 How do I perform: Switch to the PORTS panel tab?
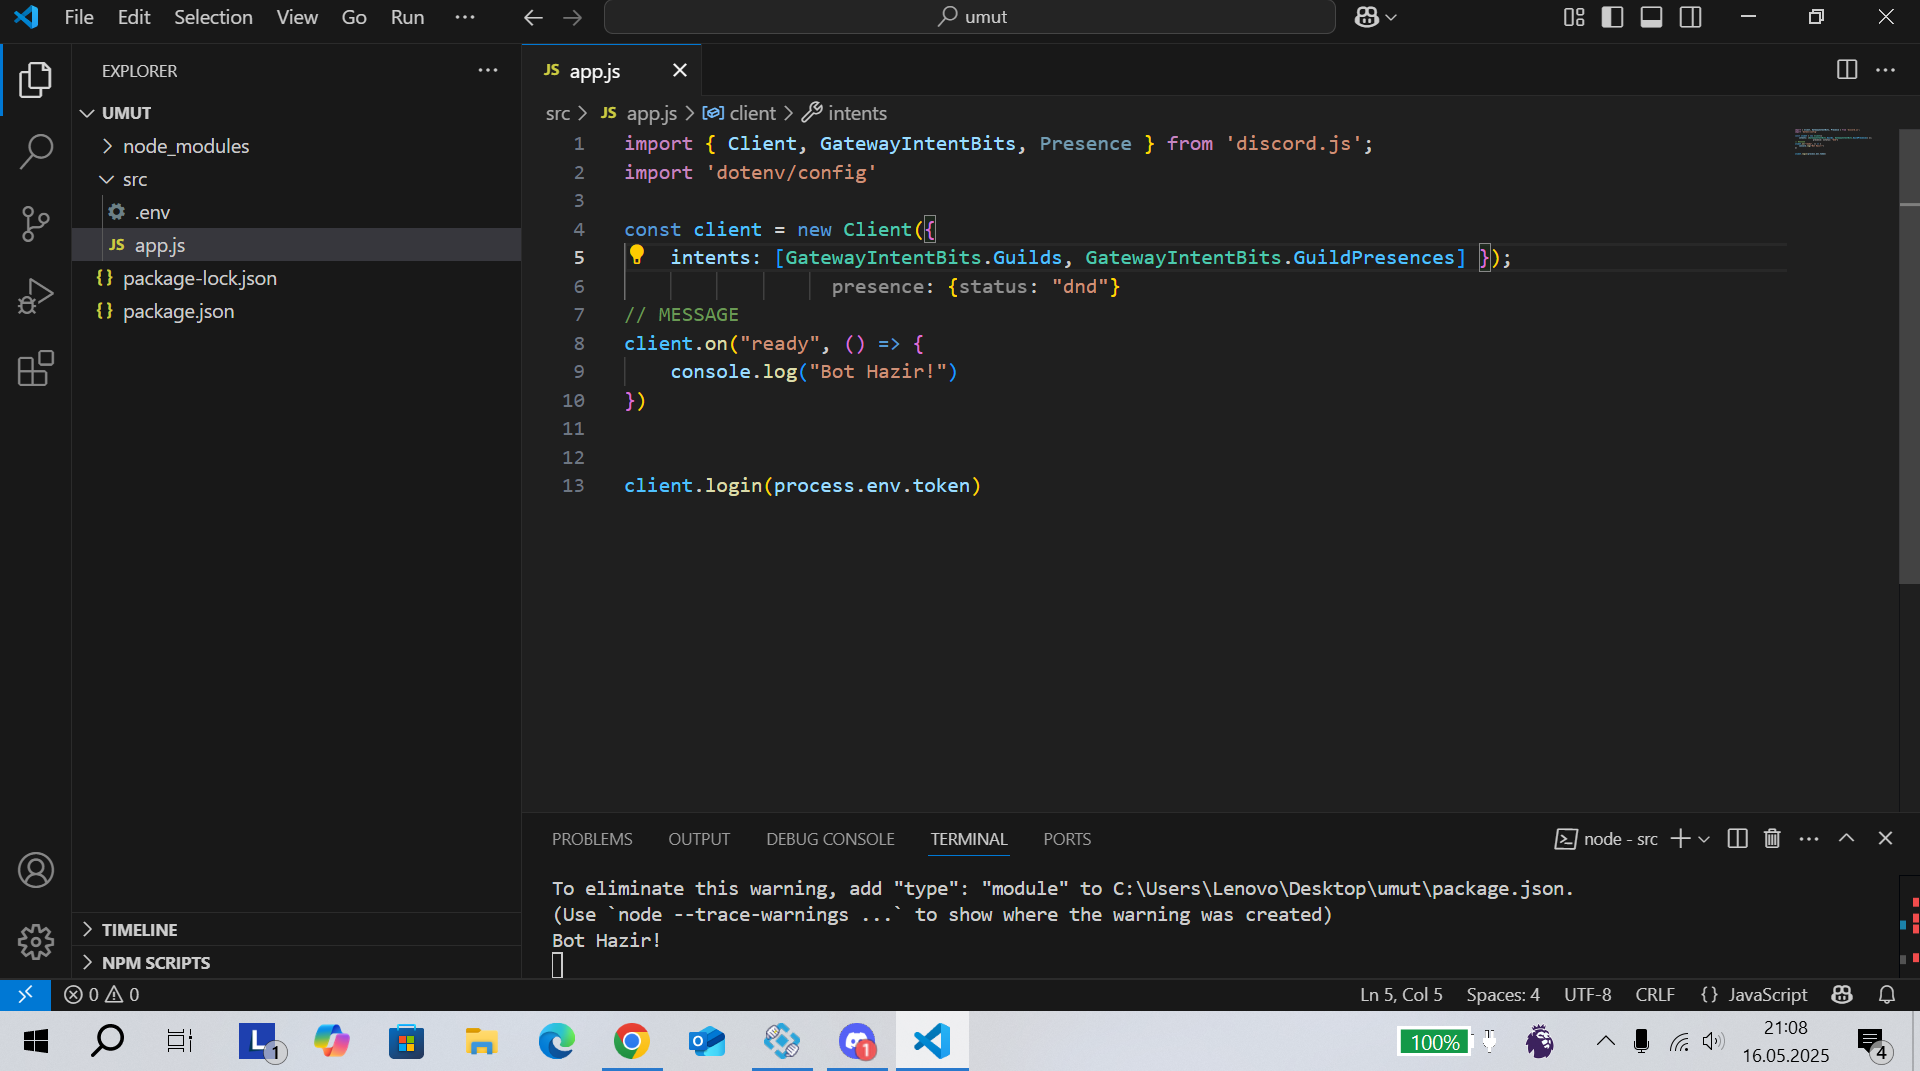[1067, 839]
